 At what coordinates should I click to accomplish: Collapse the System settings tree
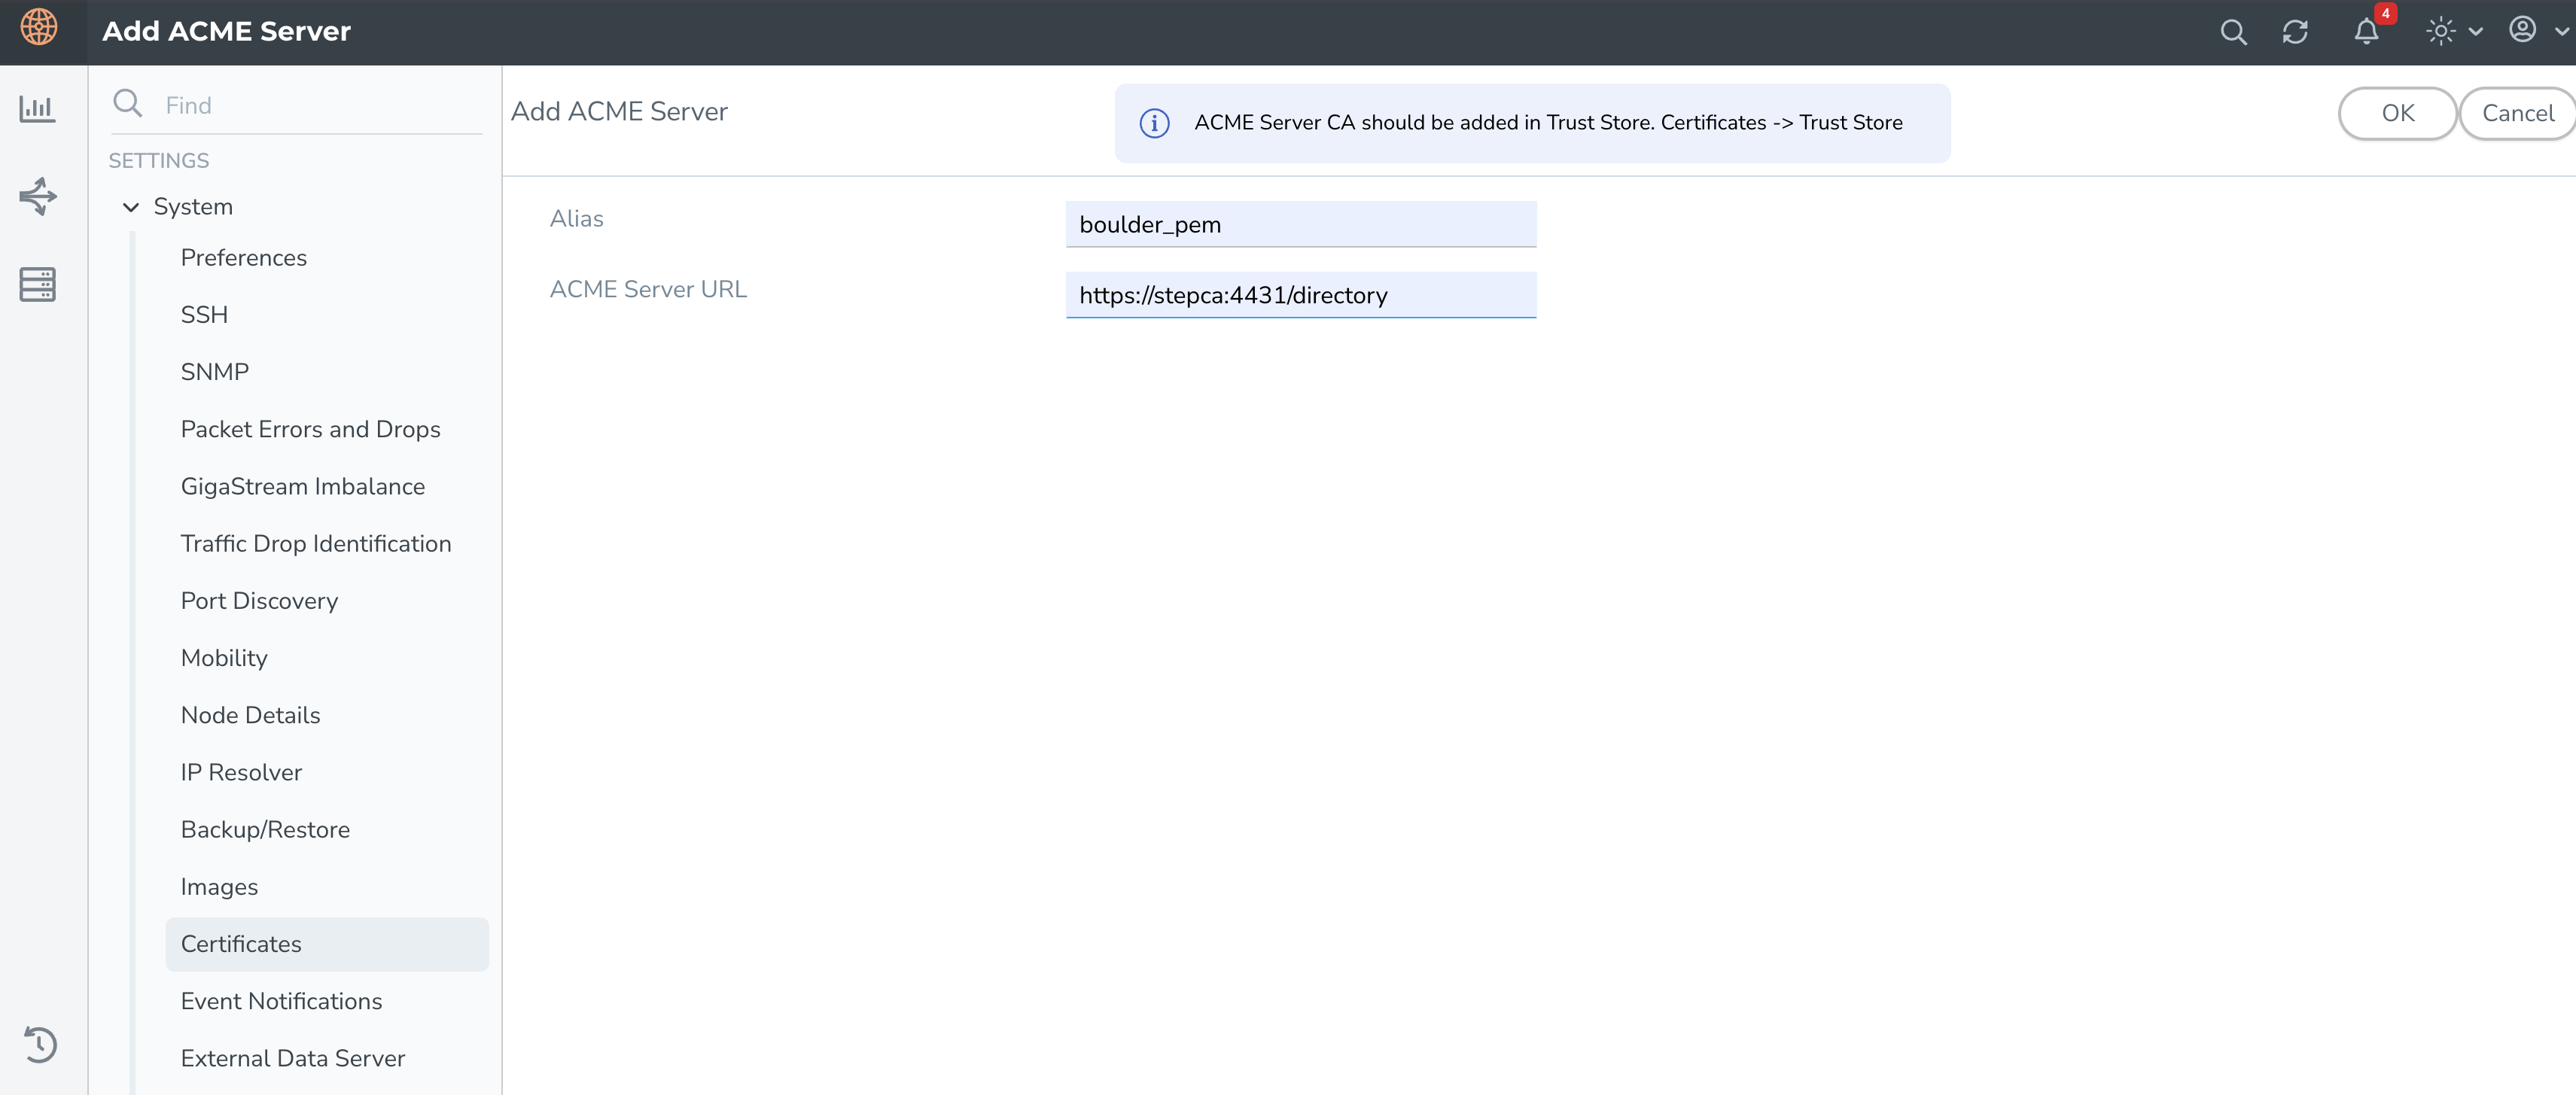[131, 207]
